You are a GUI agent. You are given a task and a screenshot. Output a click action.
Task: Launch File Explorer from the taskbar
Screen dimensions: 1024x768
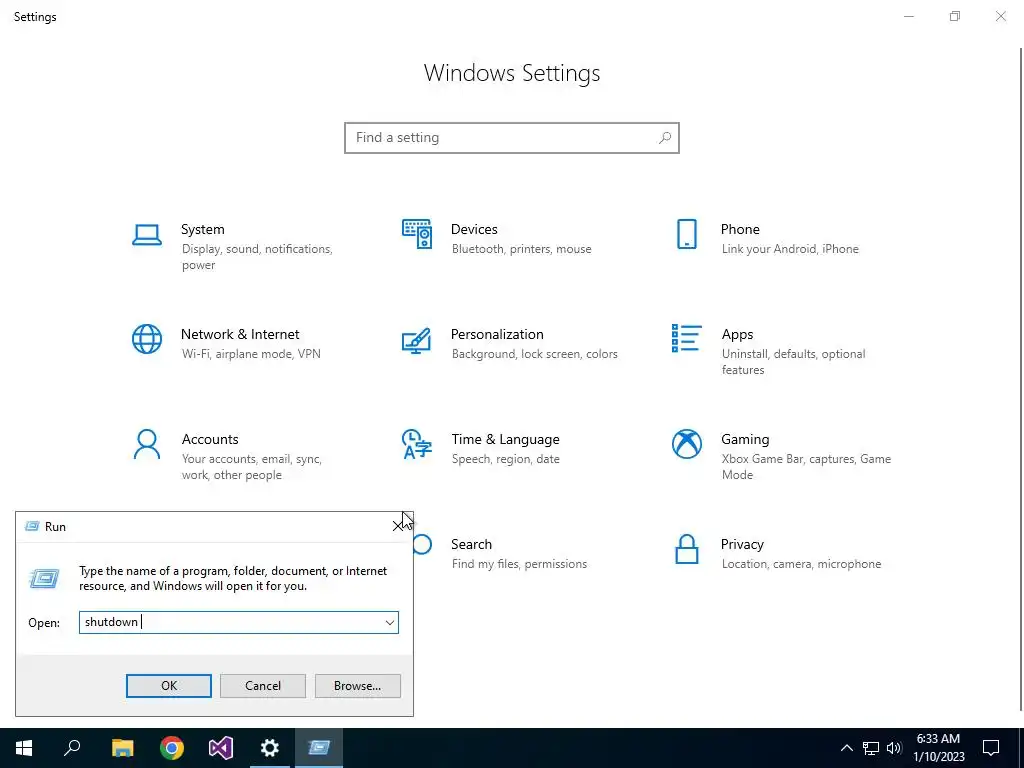tap(122, 748)
